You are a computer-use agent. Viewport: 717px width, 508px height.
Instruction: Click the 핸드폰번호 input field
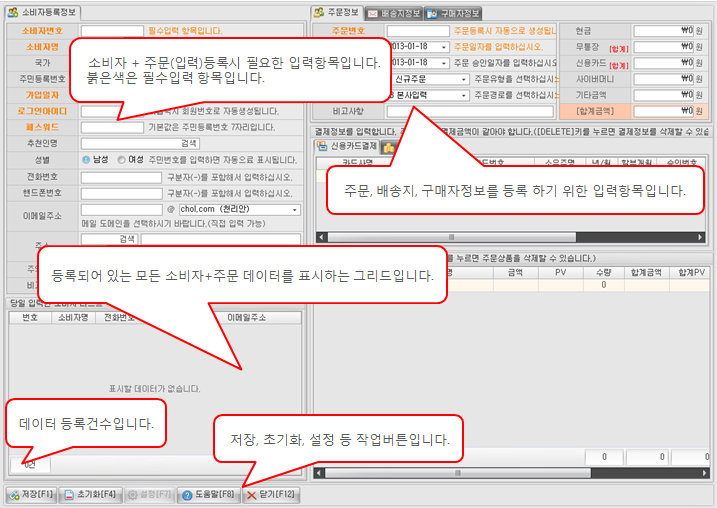121,193
